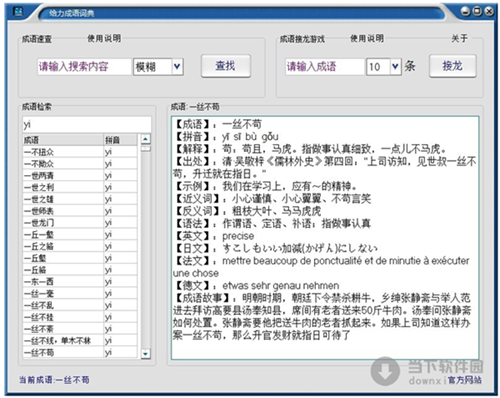
Task: Minimize the 给力成语词典 window
Action: tap(465, 11)
